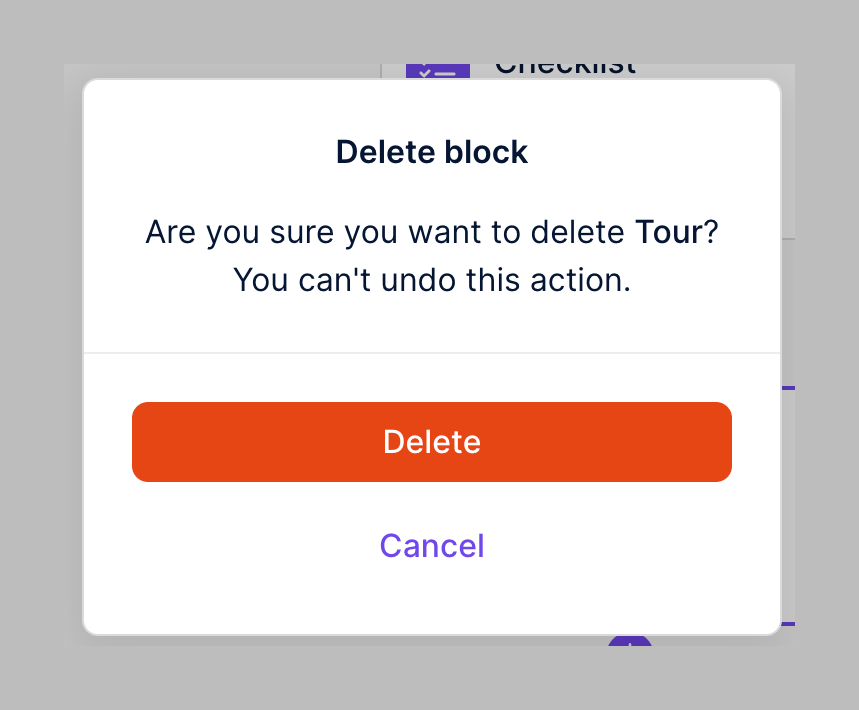Click the "Delete block" dialog title
This screenshot has height=710, width=859.
click(x=432, y=152)
